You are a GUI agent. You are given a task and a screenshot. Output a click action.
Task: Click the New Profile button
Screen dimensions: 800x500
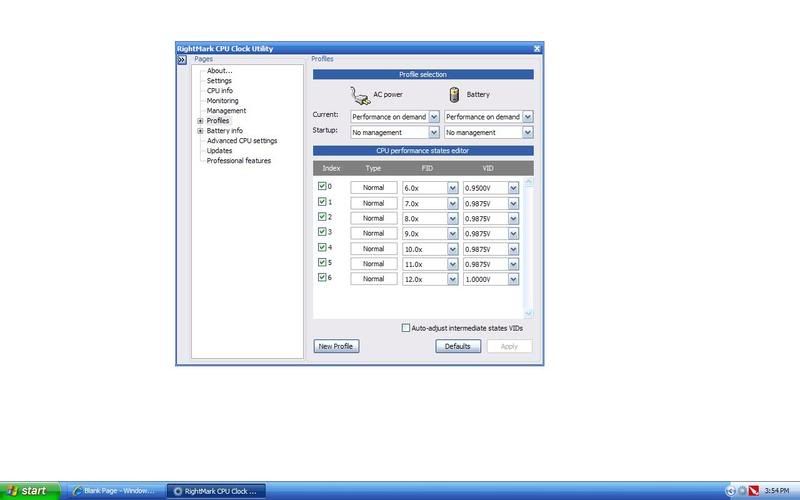point(336,346)
